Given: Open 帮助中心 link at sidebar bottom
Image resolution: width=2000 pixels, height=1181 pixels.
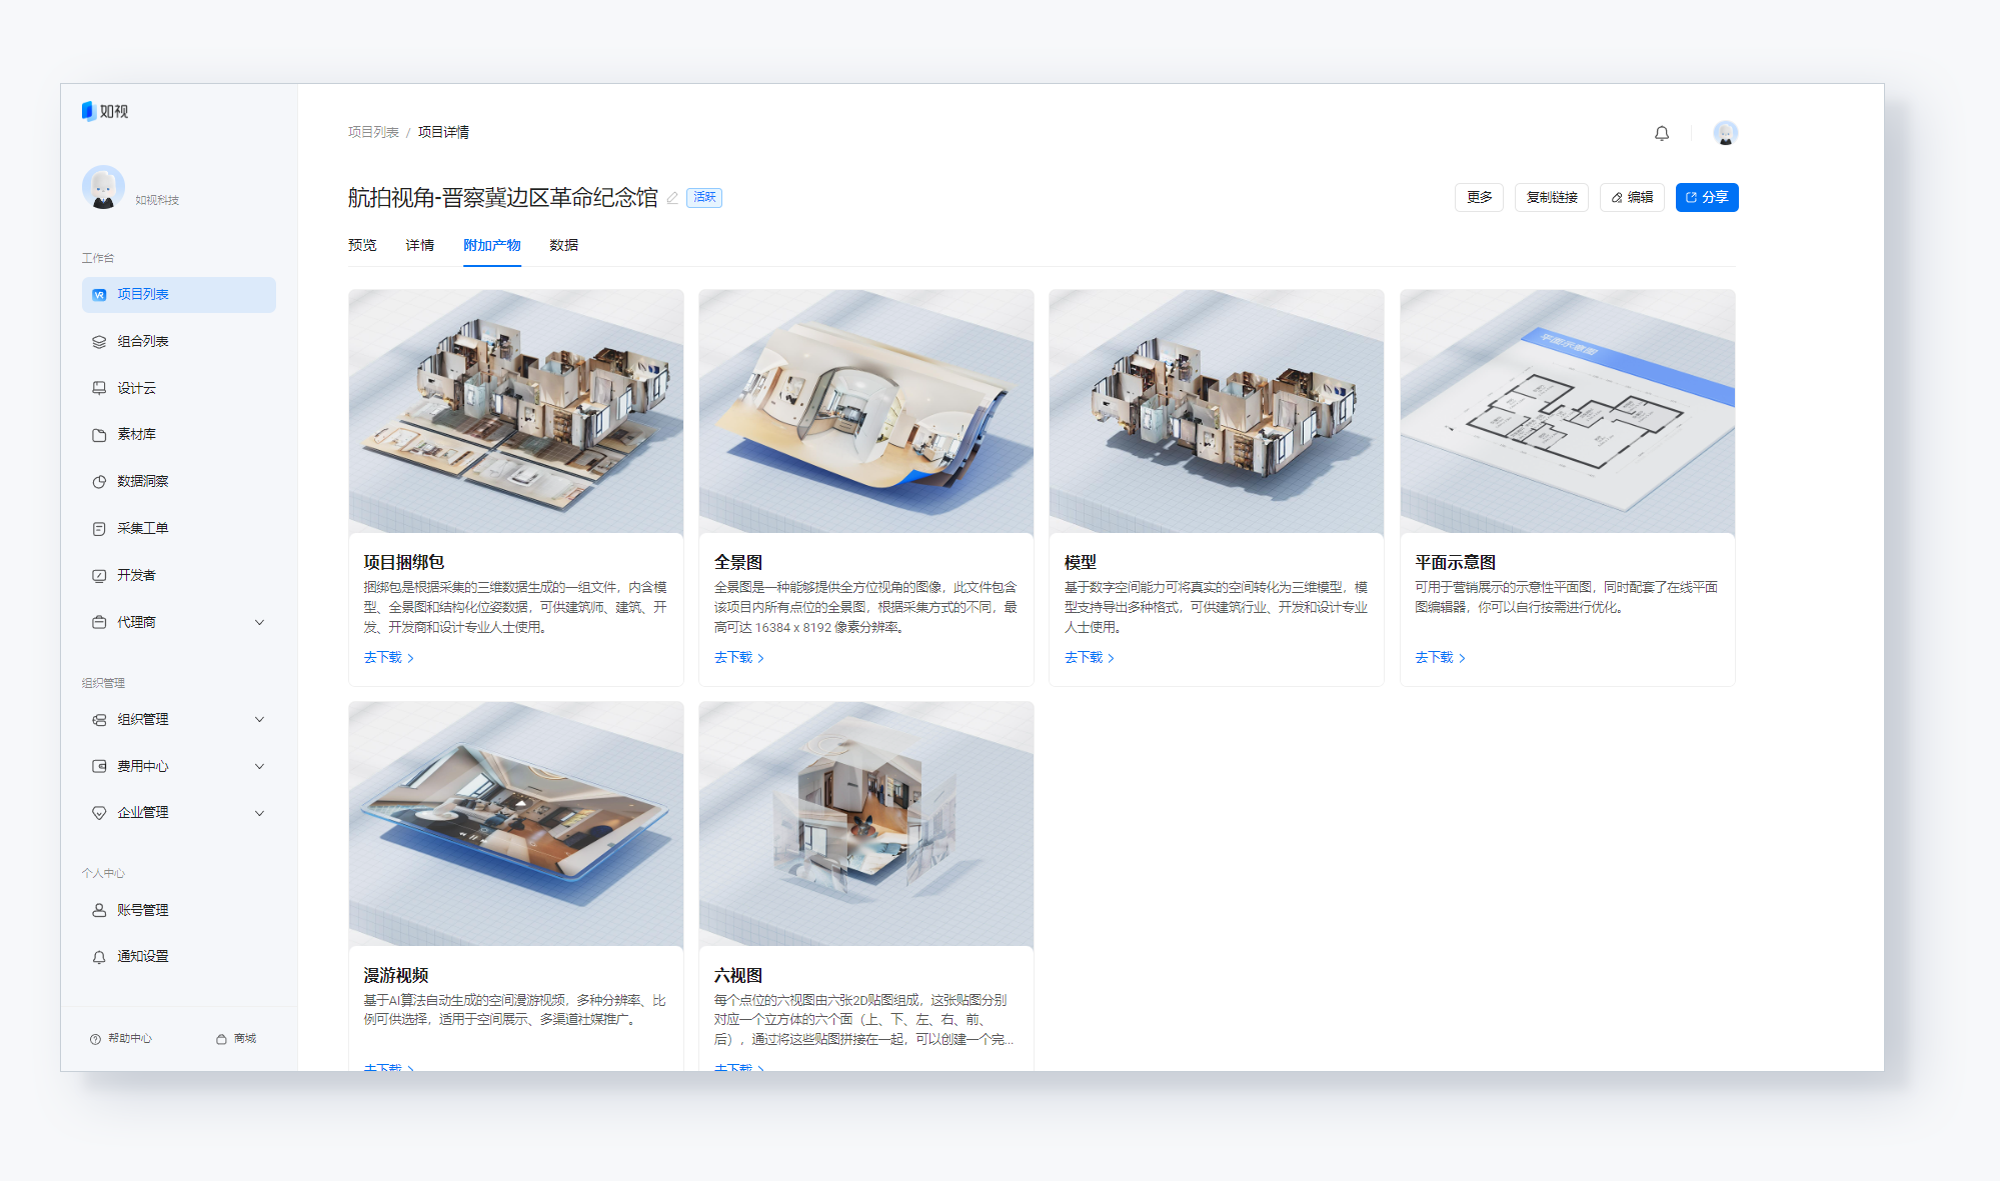Looking at the screenshot, I should coord(121,1039).
